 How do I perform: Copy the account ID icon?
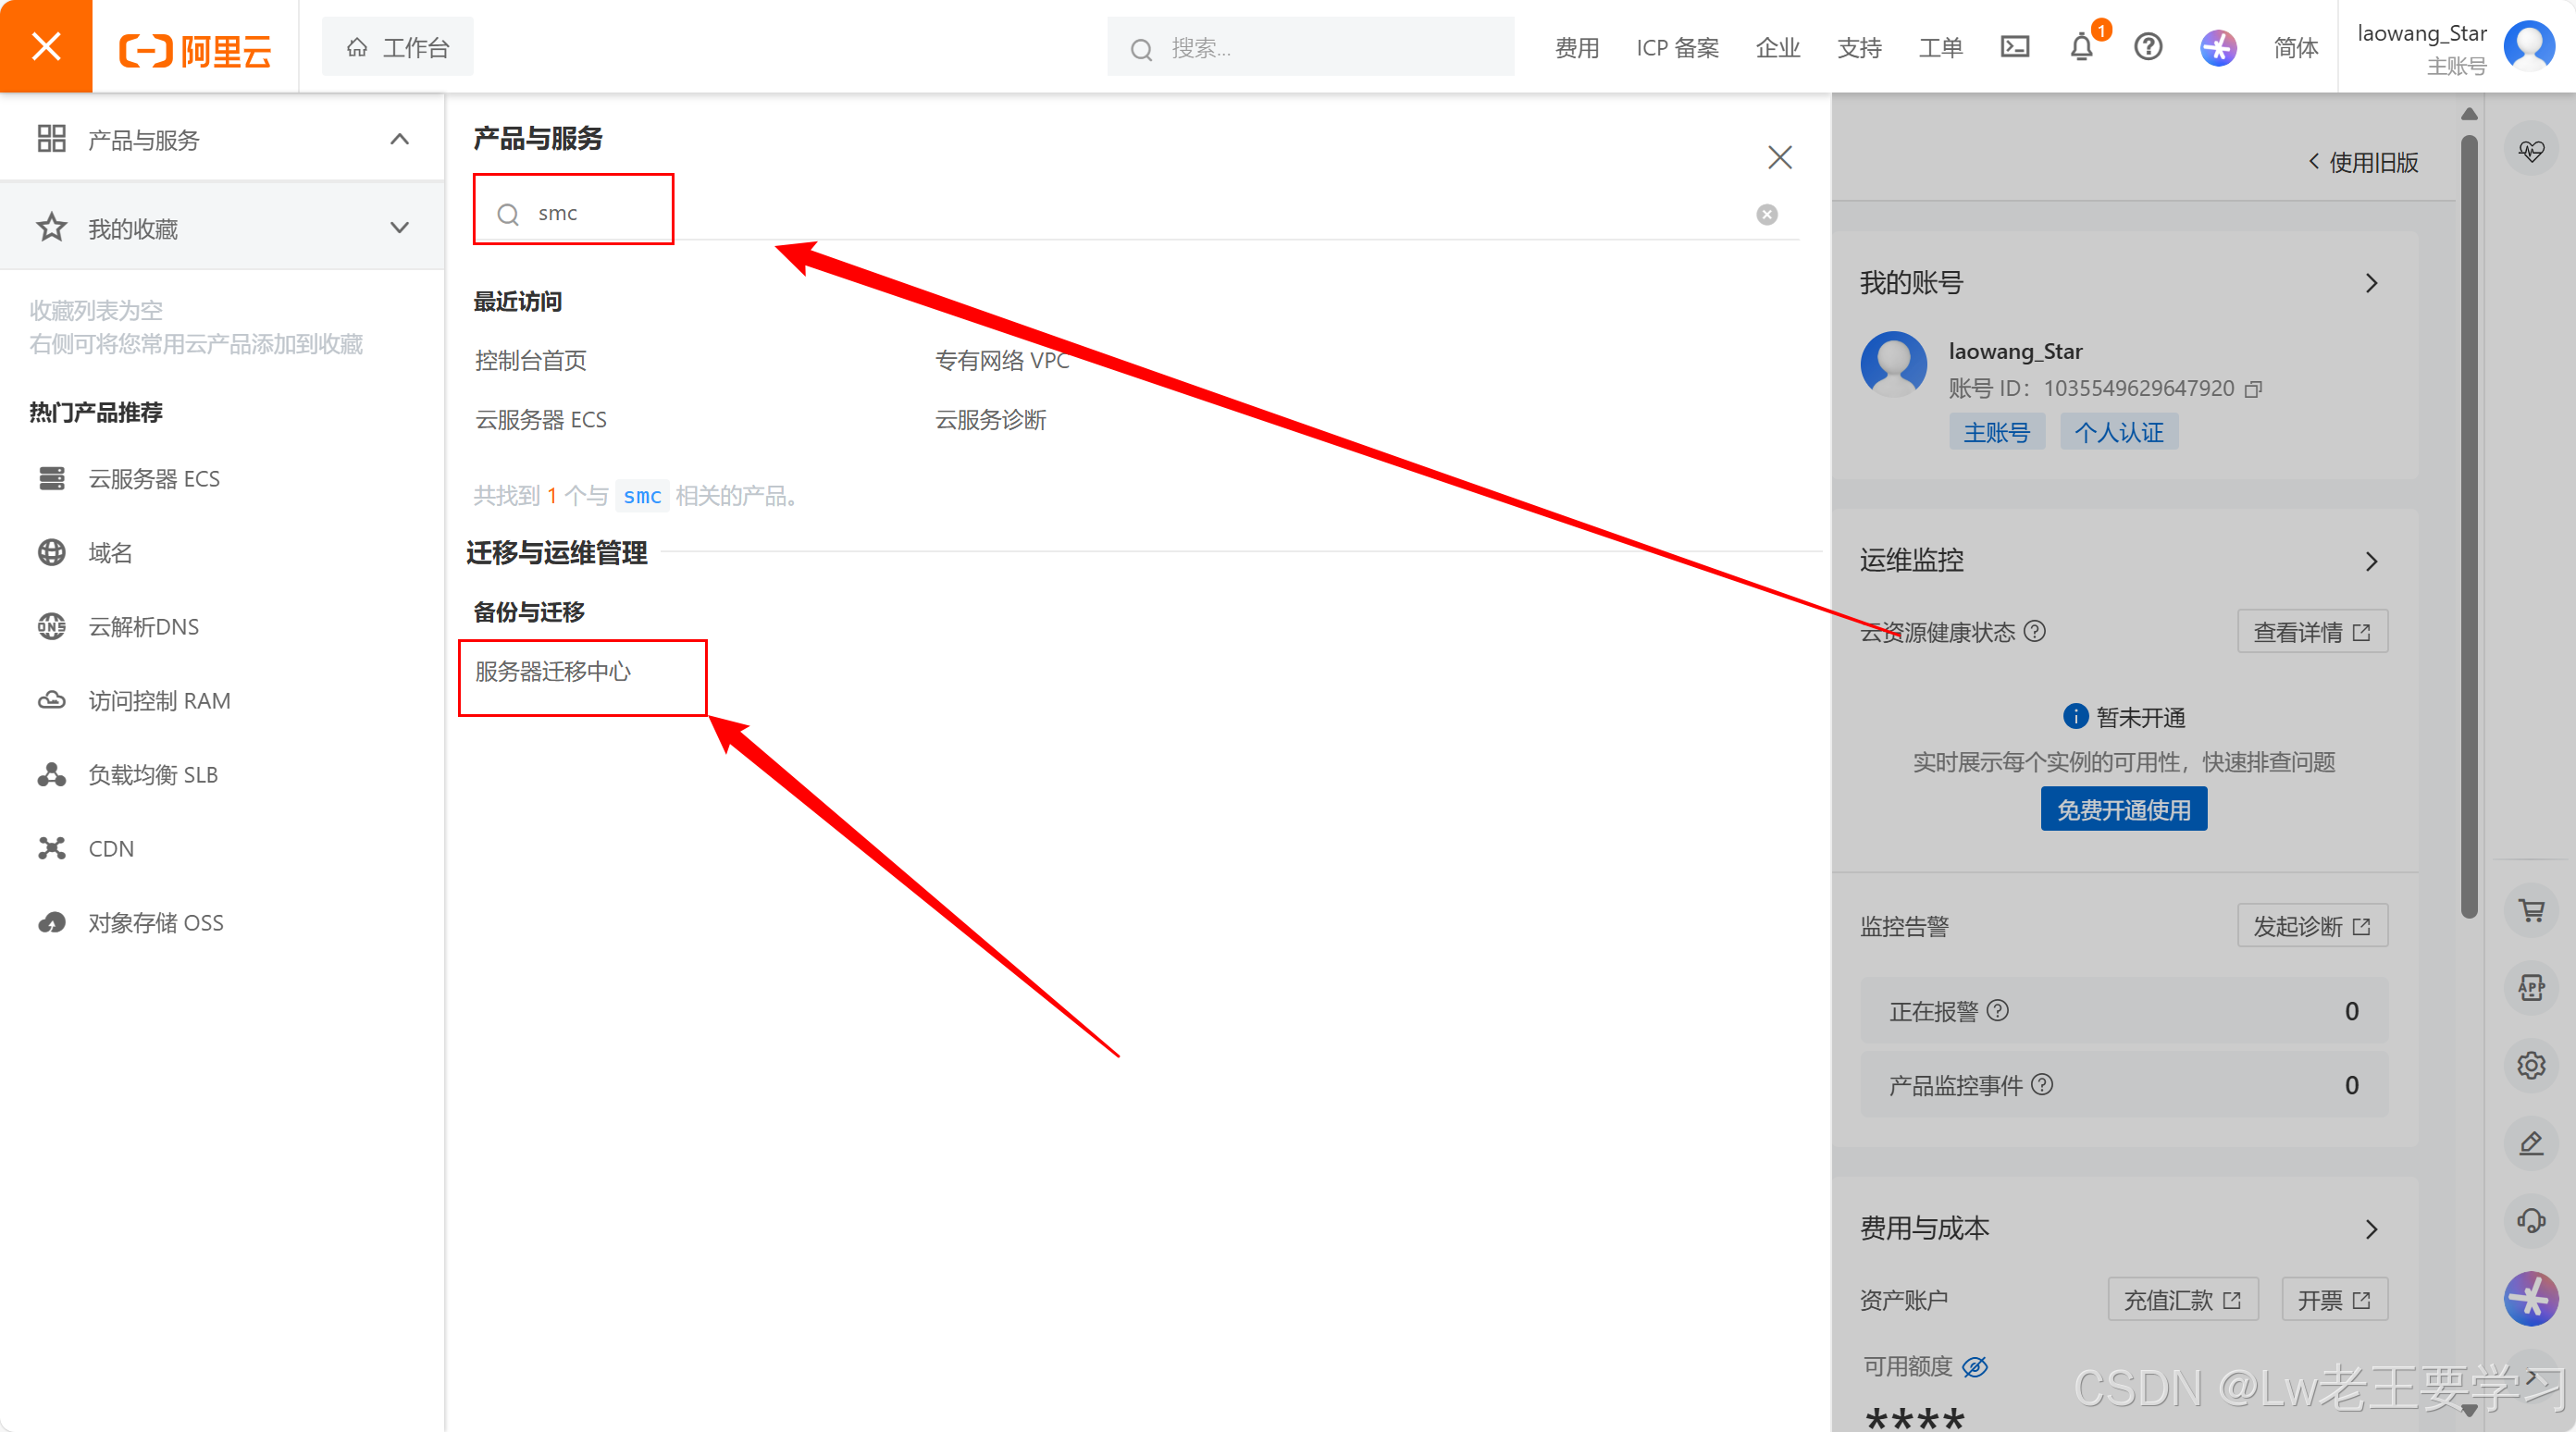tap(2253, 388)
